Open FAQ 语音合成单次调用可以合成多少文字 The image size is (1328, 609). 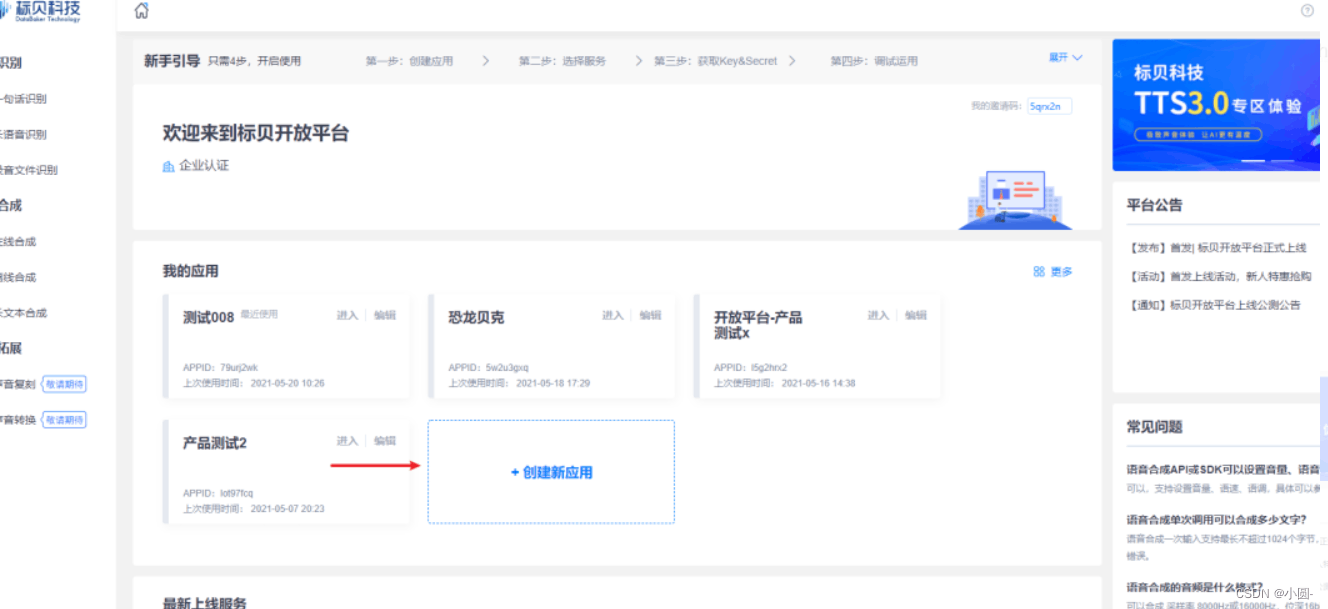pos(1217,519)
